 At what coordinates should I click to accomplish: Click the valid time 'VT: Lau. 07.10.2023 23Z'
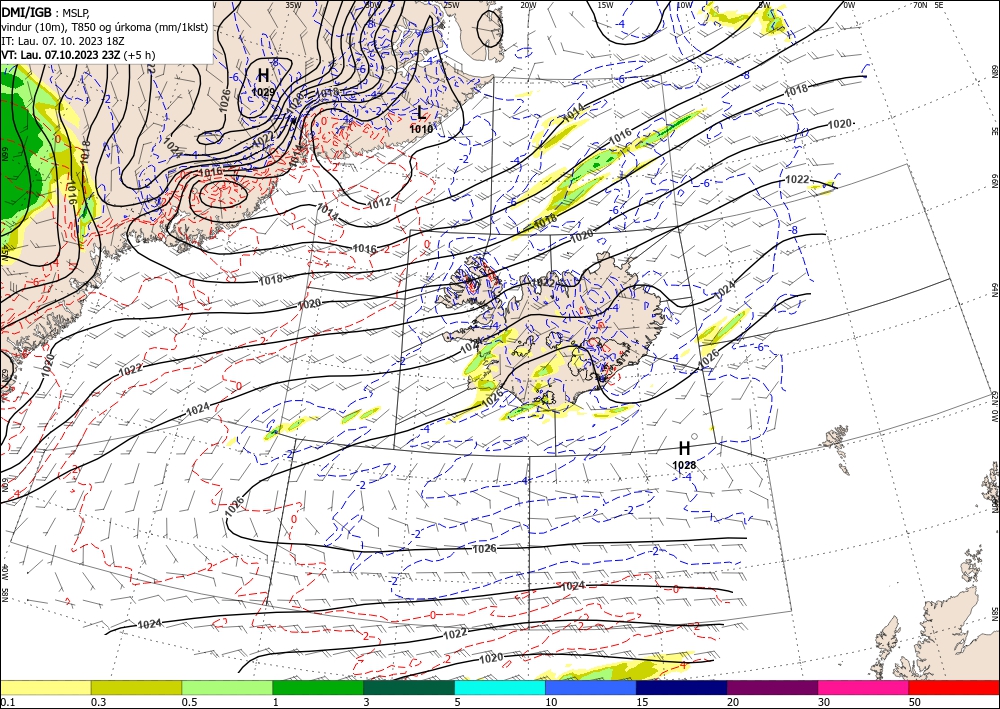click(61, 55)
